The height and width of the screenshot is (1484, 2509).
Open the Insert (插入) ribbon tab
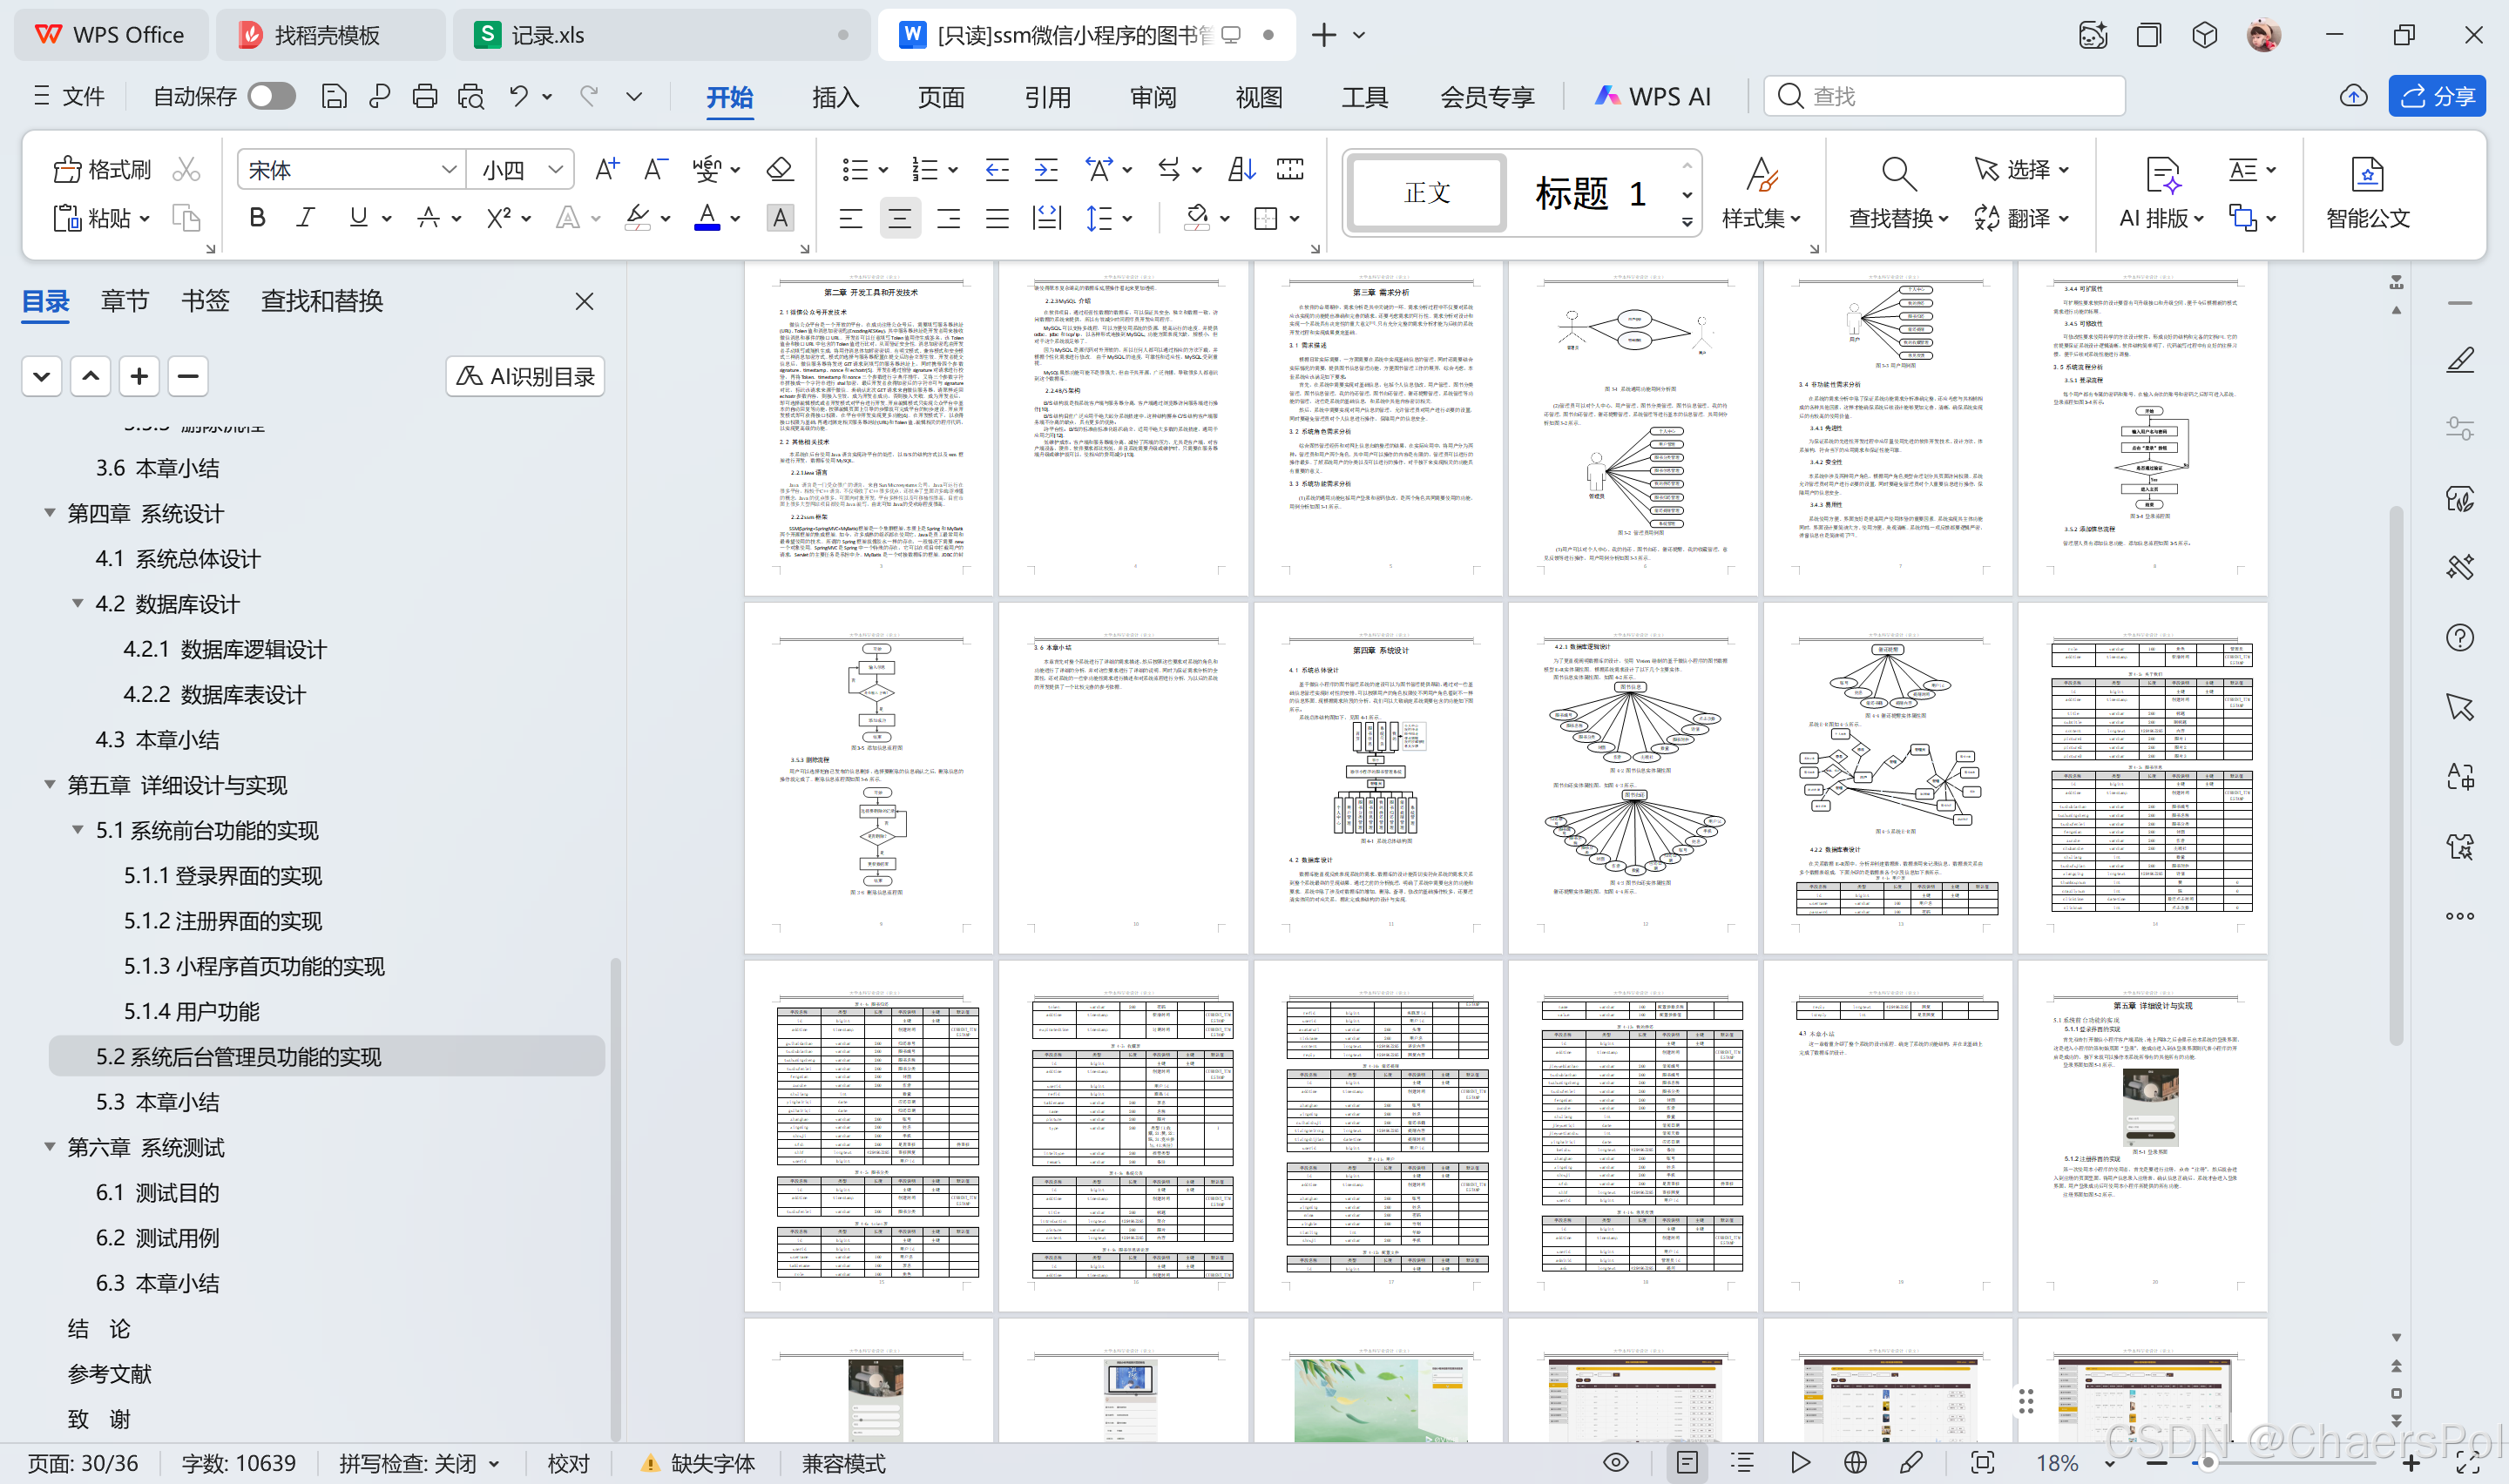tap(835, 97)
